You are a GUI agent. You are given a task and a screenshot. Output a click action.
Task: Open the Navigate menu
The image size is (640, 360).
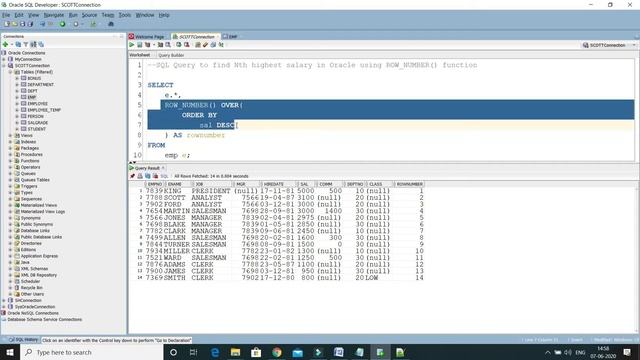(x=53, y=15)
